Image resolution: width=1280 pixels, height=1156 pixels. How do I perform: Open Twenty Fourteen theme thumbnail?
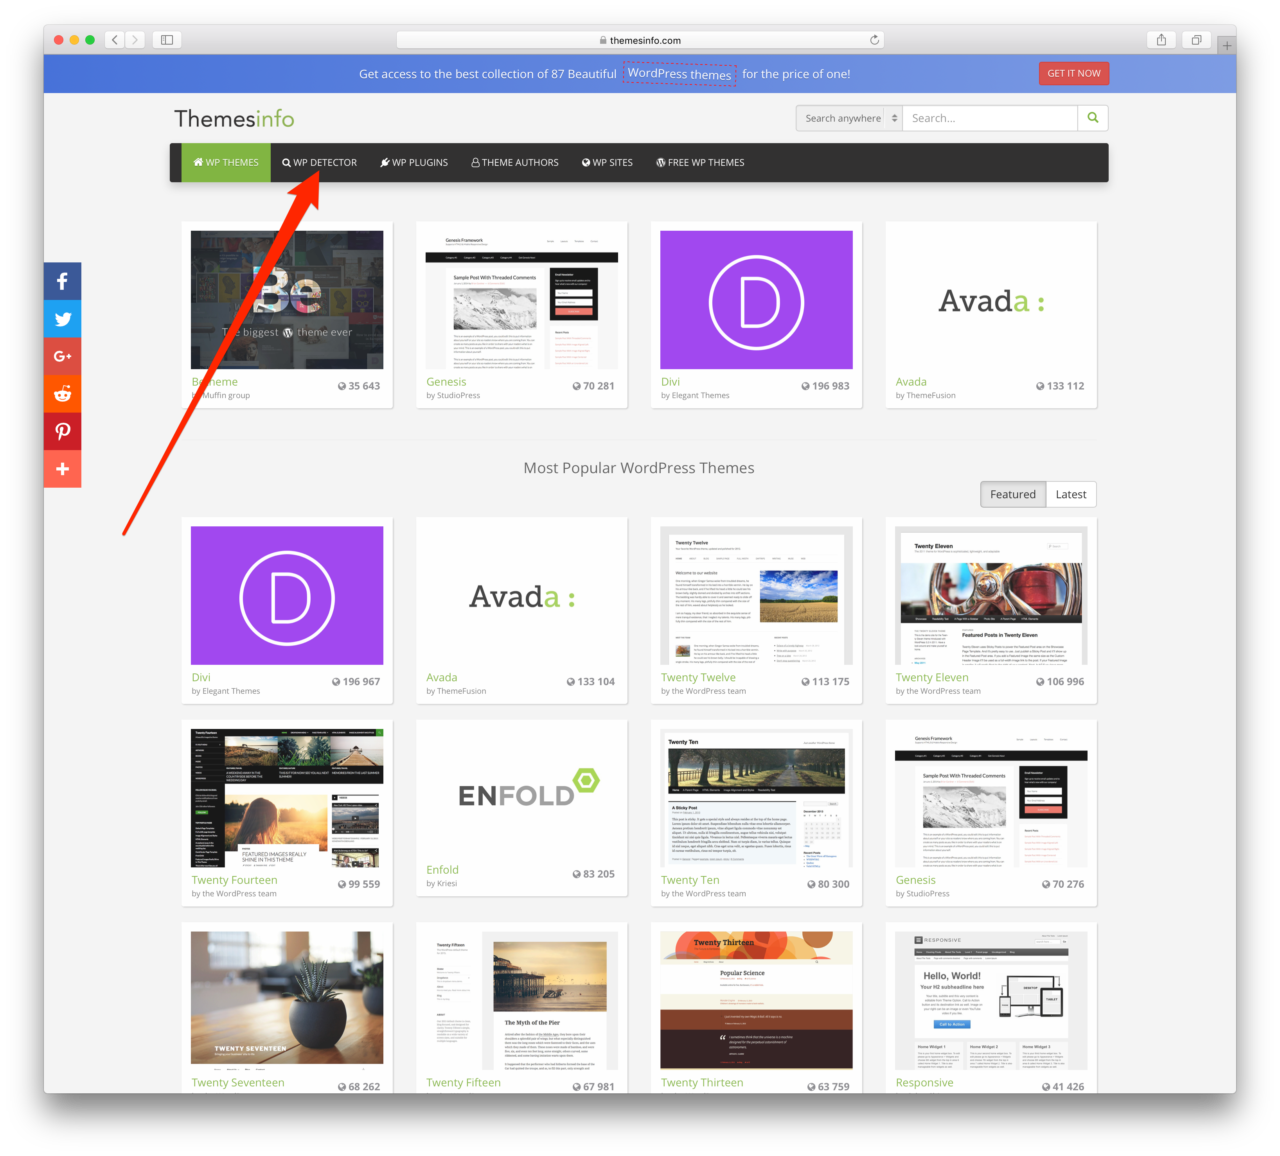(x=287, y=798)
